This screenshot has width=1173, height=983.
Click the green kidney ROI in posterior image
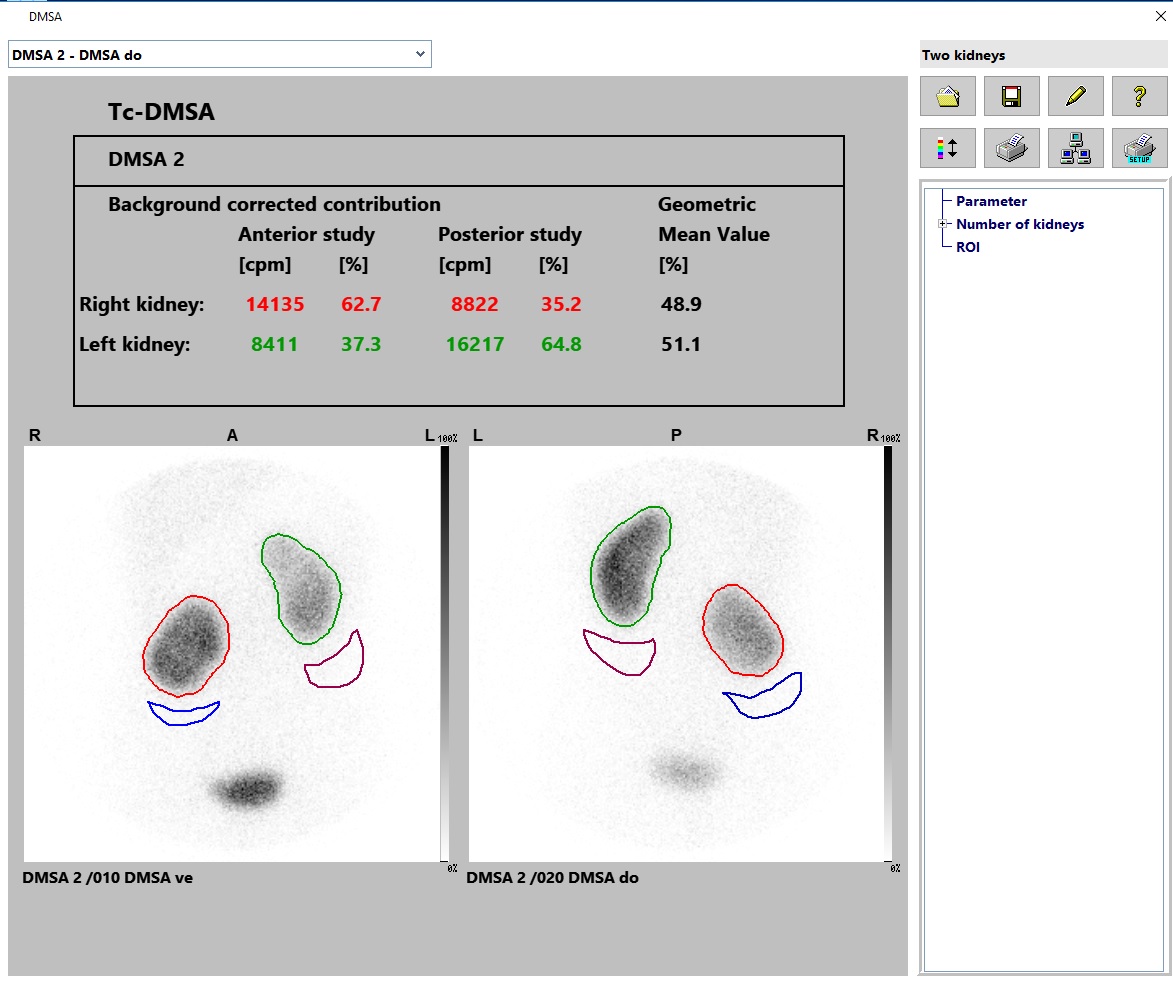point(594,570)
